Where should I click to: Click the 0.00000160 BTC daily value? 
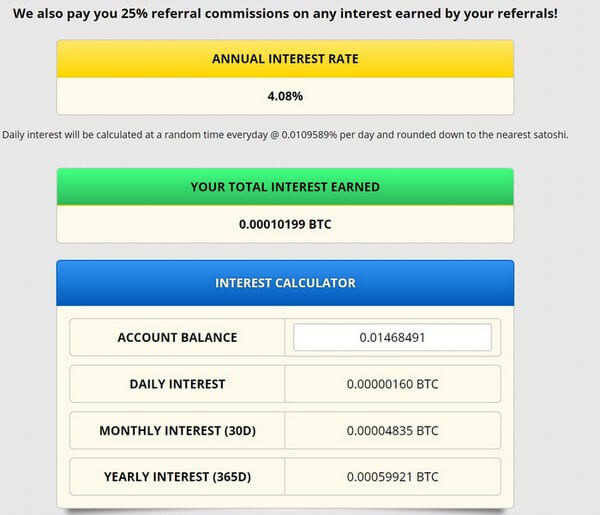coord(392,384)
